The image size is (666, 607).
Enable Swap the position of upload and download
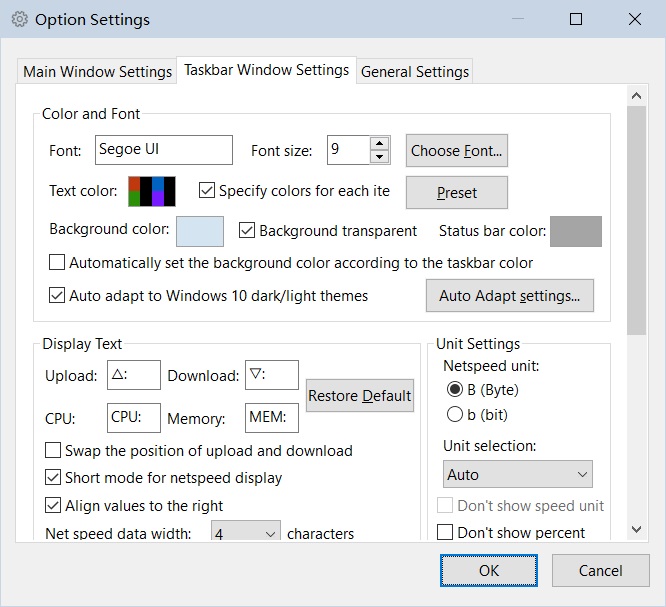54,451
